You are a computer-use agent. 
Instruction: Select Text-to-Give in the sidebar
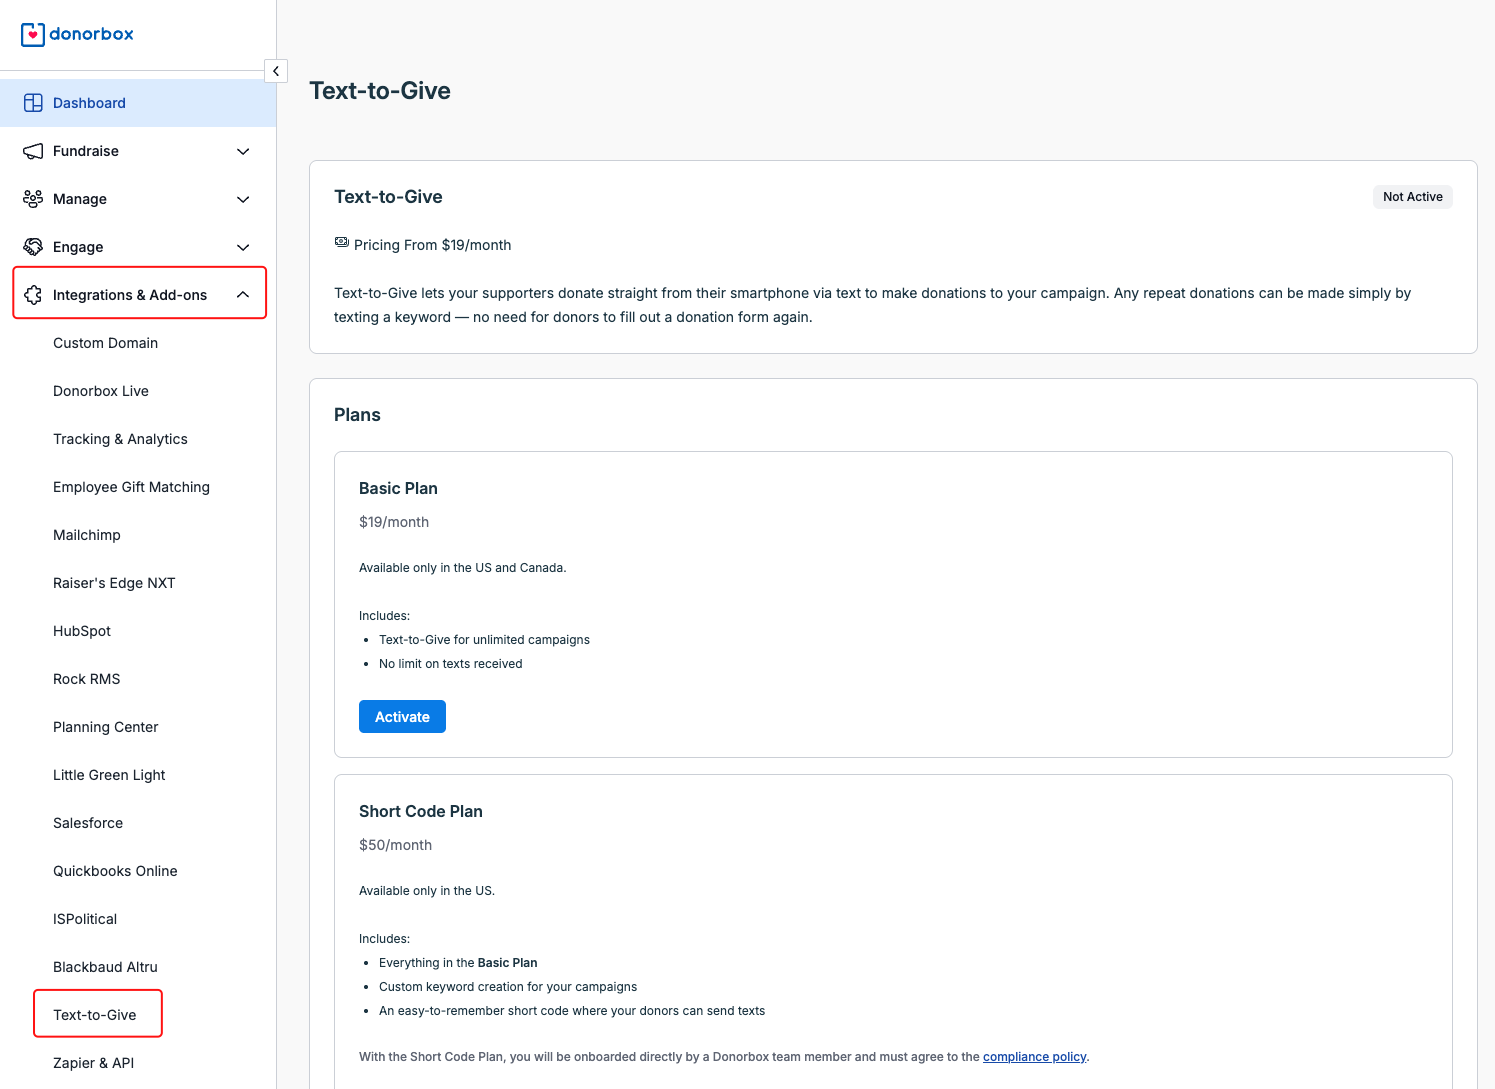(95, 1015)
